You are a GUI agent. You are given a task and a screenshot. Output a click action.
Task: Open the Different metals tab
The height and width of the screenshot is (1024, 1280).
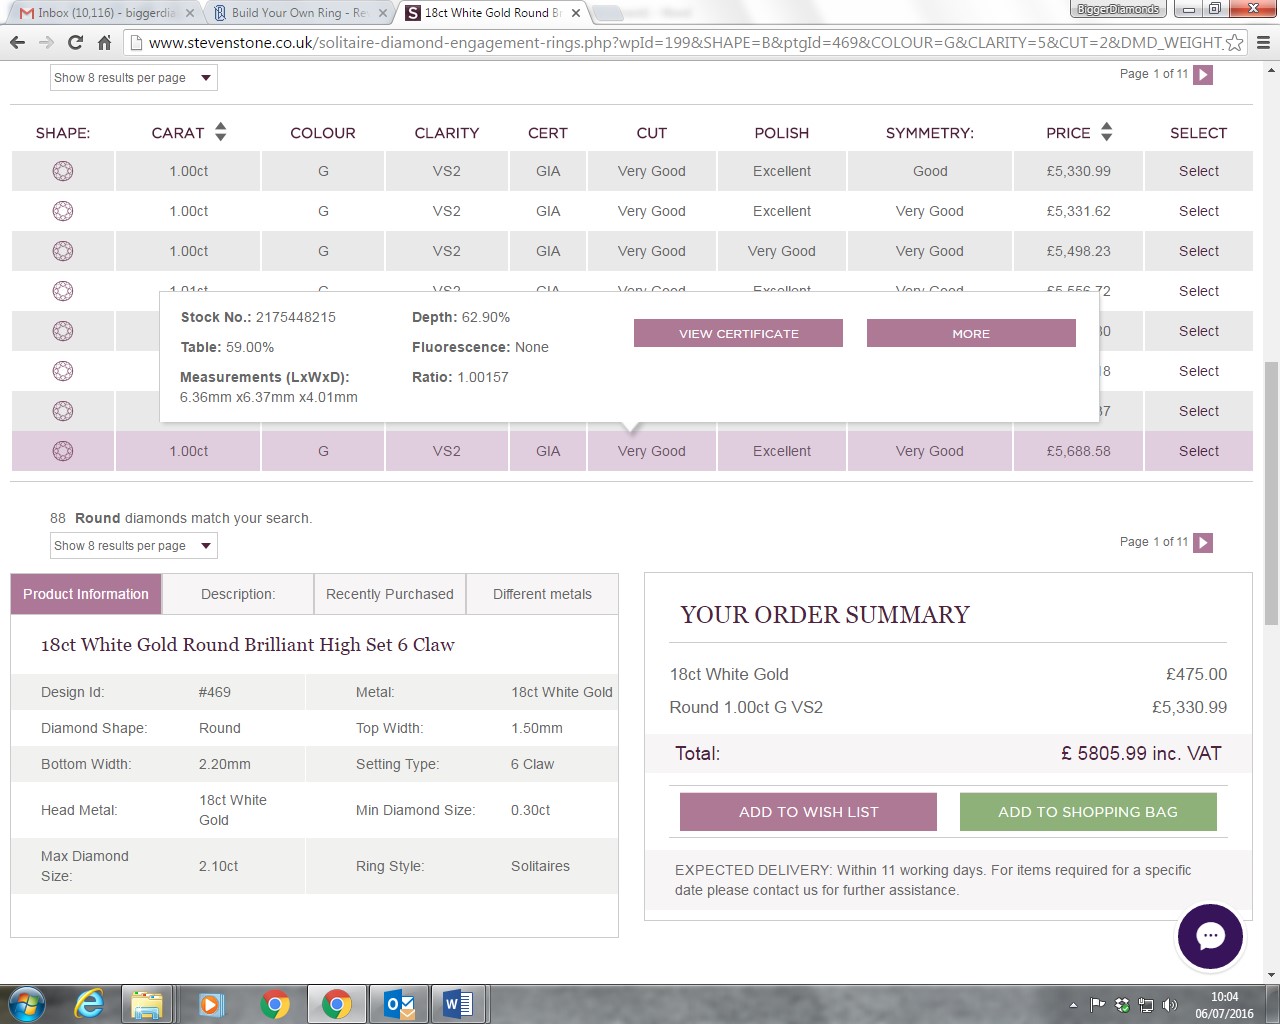(x=542, y=594)
